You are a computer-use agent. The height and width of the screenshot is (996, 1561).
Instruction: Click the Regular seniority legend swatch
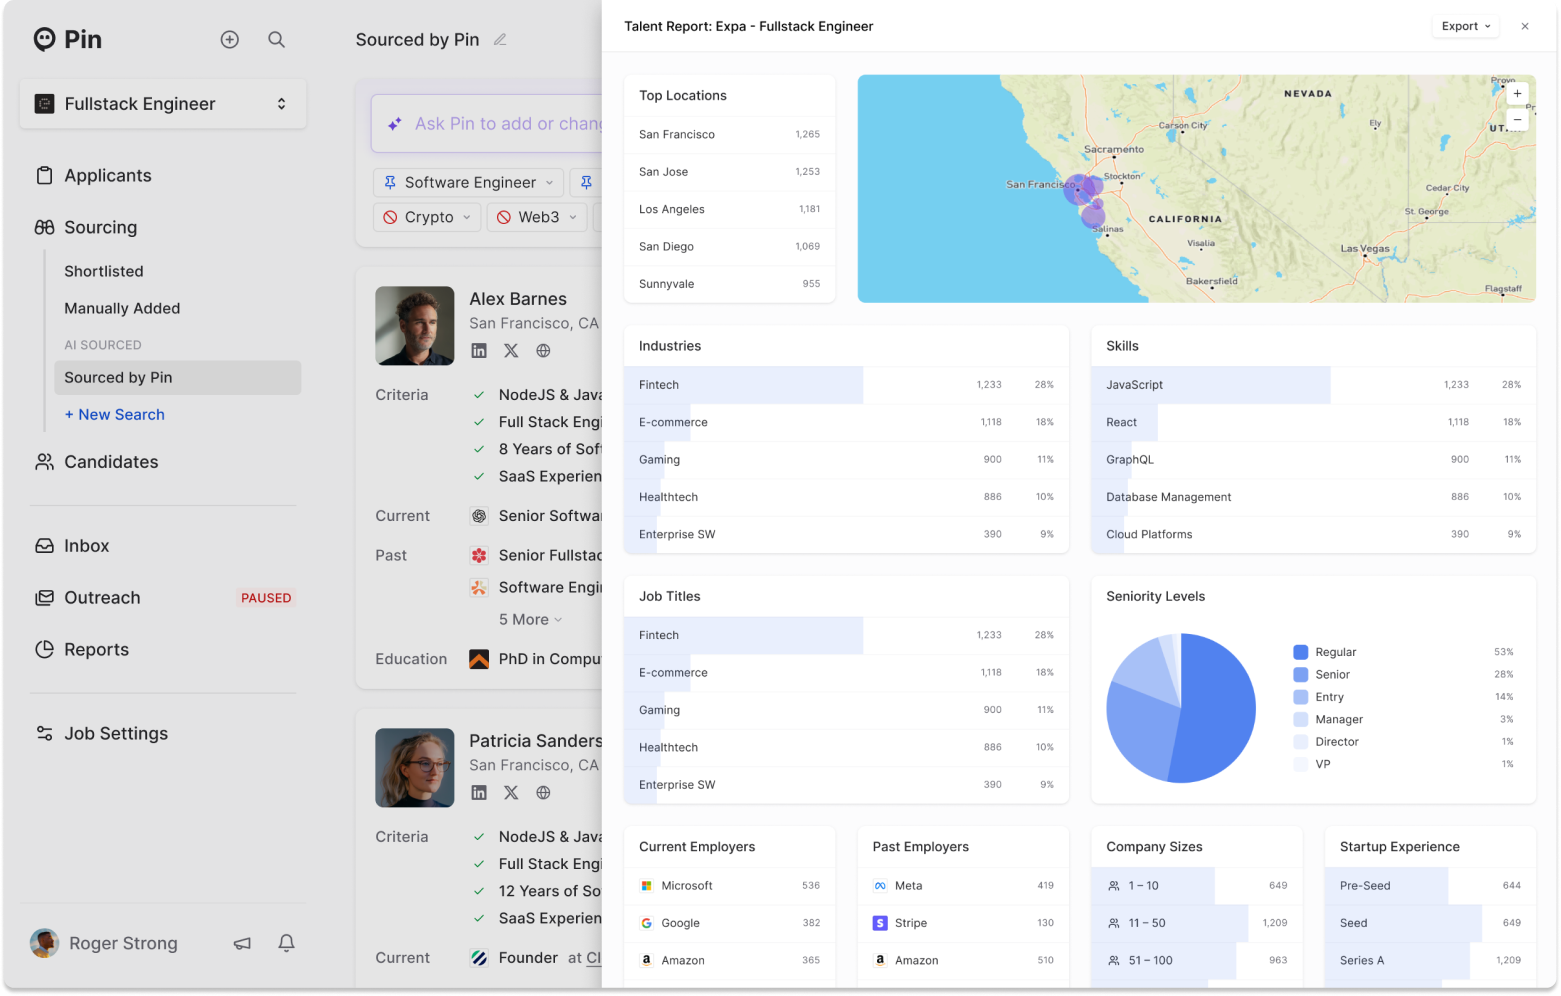pos(1300,652)
